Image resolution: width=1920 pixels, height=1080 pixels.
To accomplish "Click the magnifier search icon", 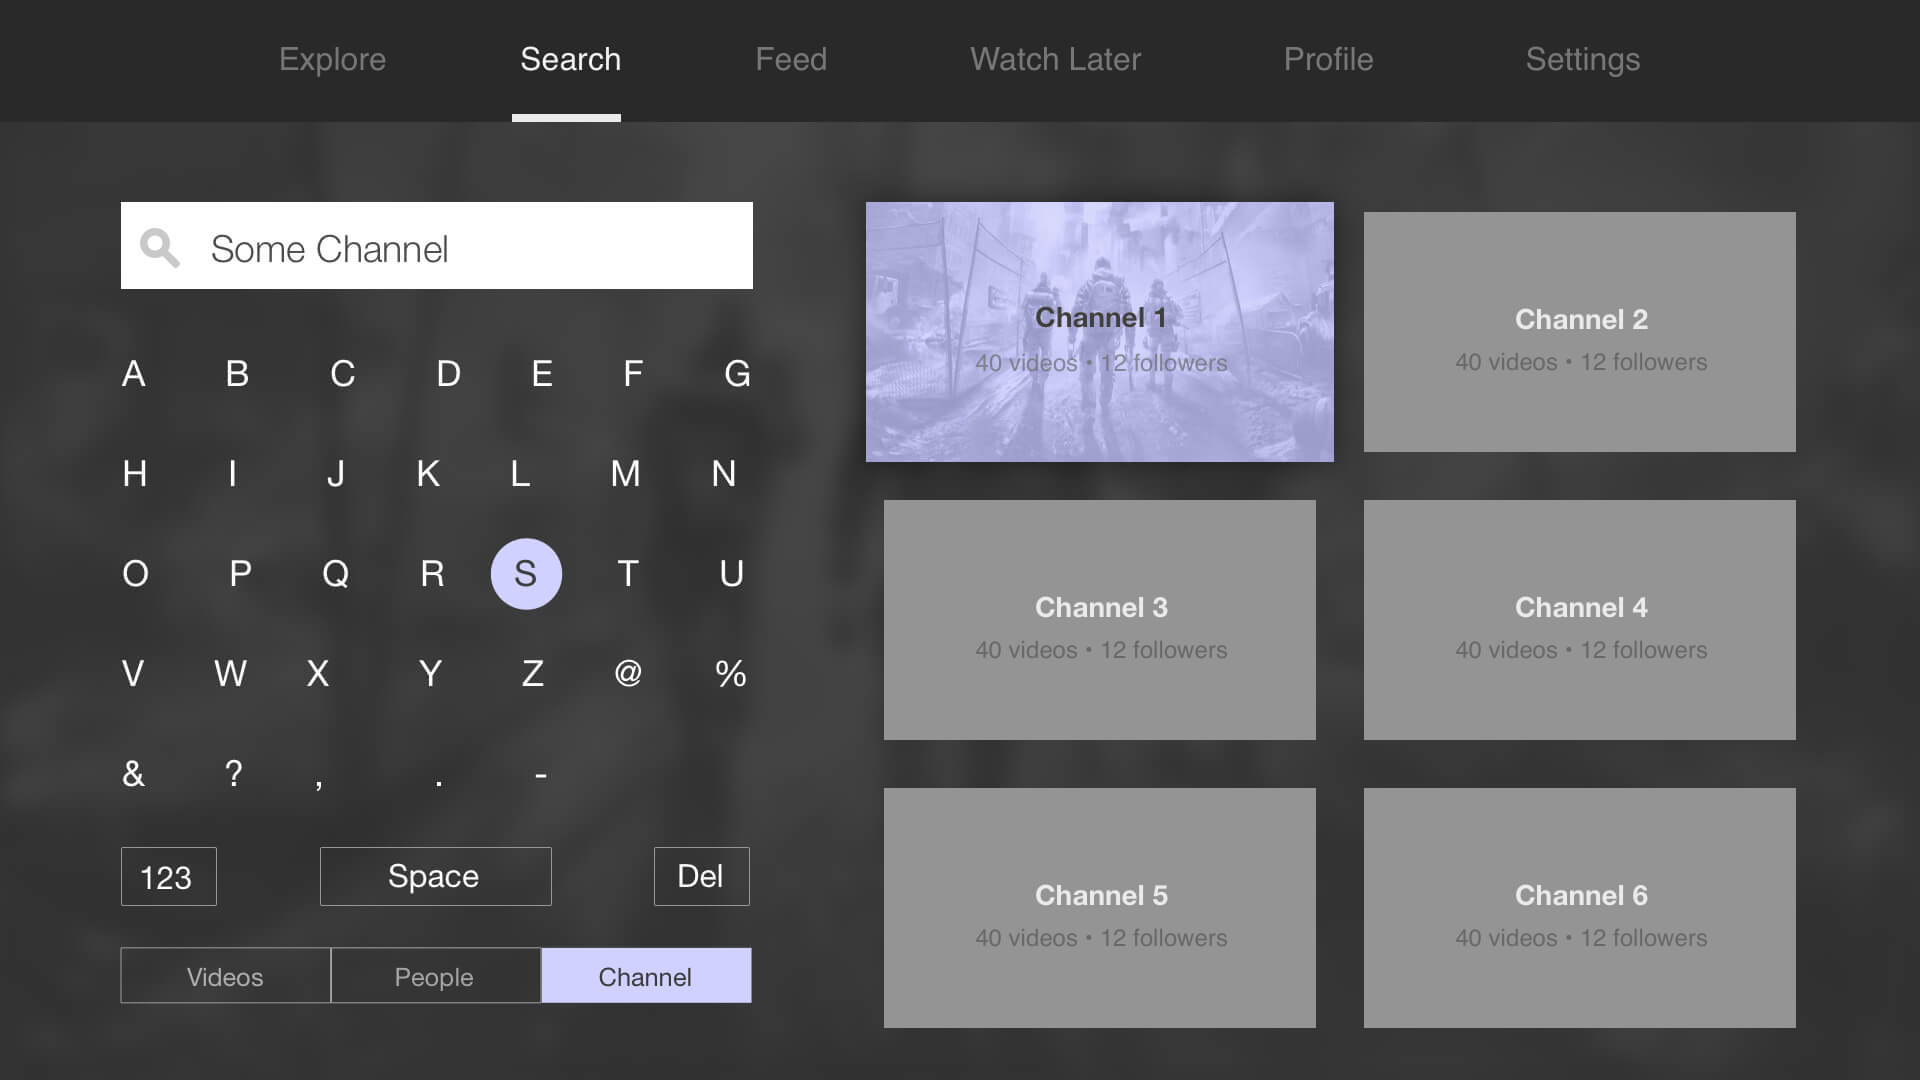I will pos(160,247).
